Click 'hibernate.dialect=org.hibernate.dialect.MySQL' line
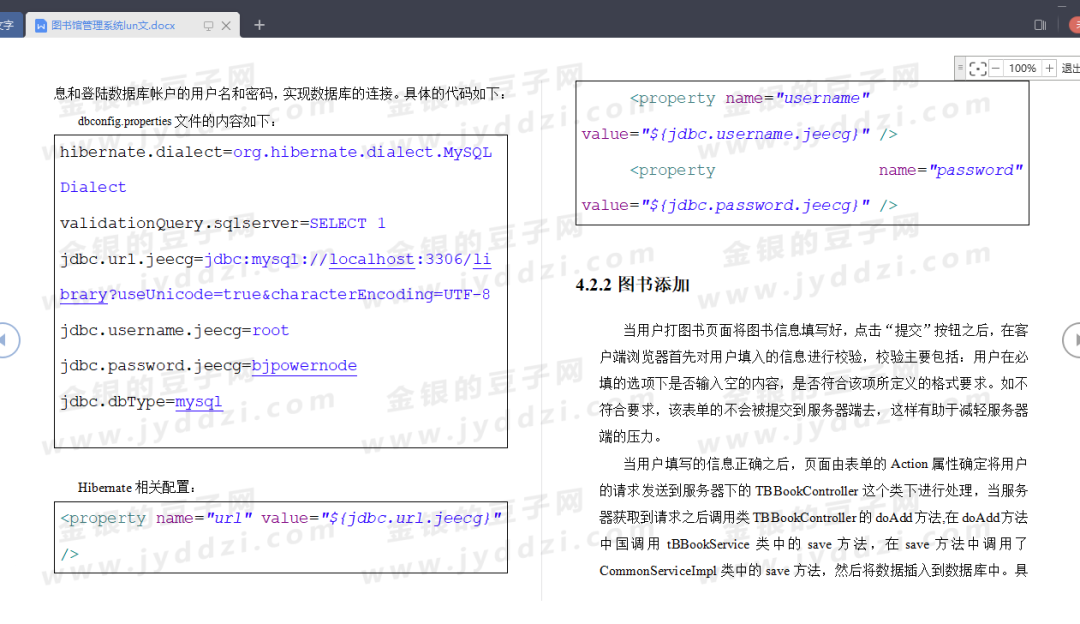 pyautogui.click(x=276, y=152)
